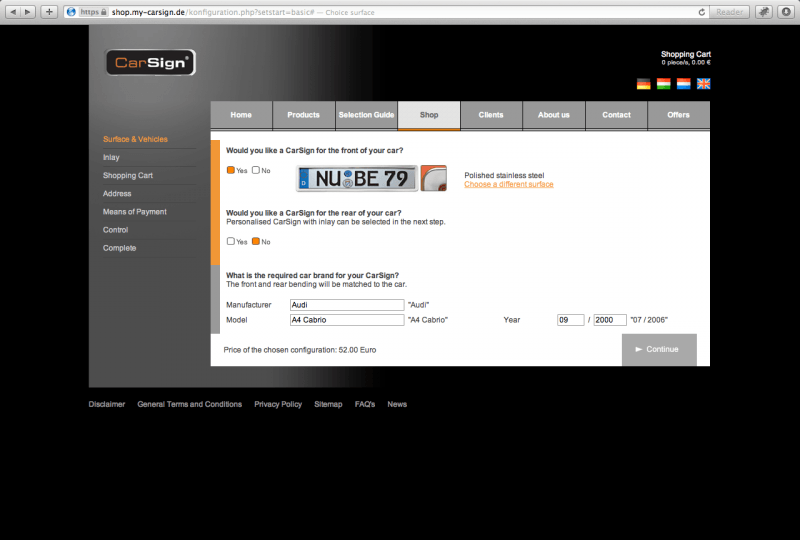Screen dimensions: 800x540
Task: Reload the page with the refresh icon
Action: [702, 12]
